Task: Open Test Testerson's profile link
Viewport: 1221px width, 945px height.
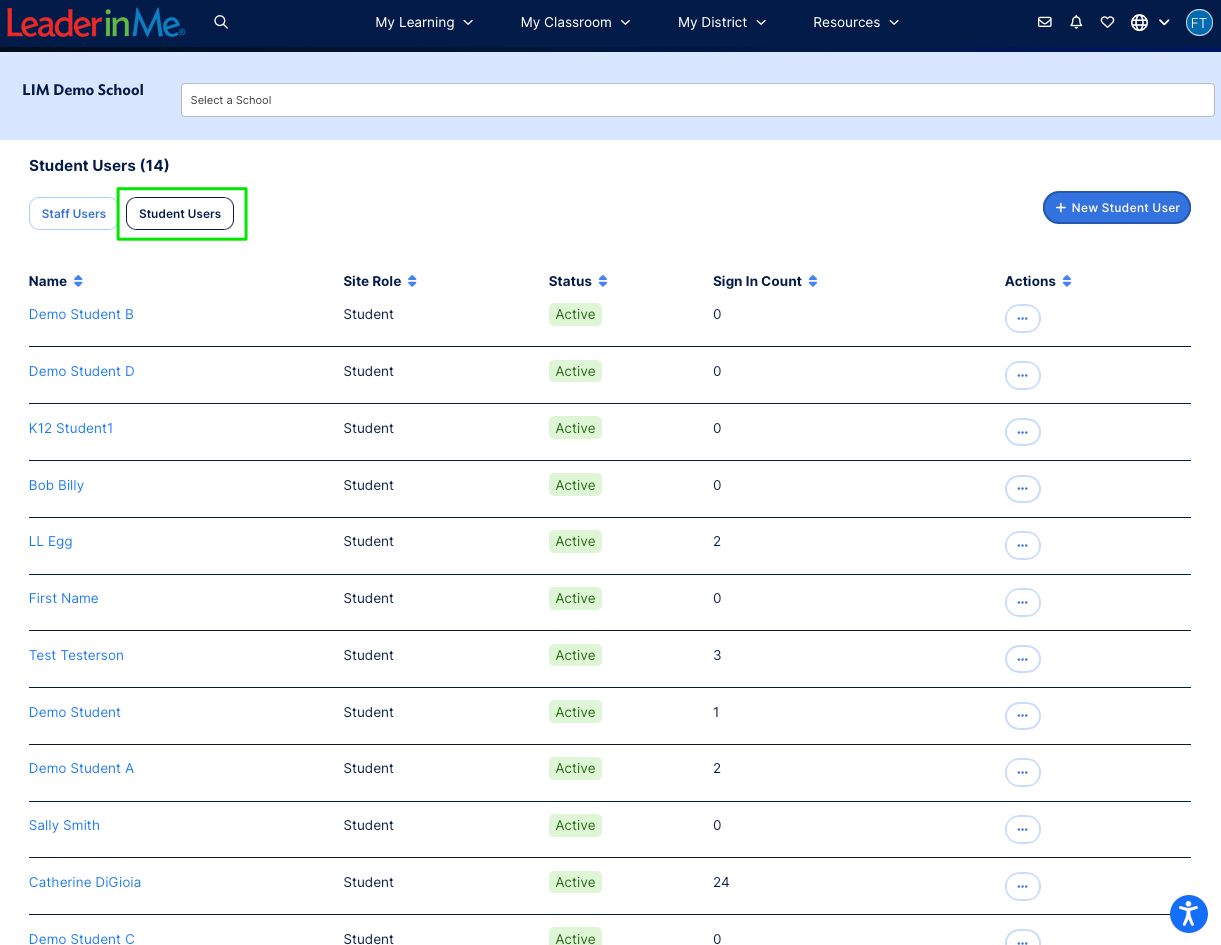Action: (76, 655)
